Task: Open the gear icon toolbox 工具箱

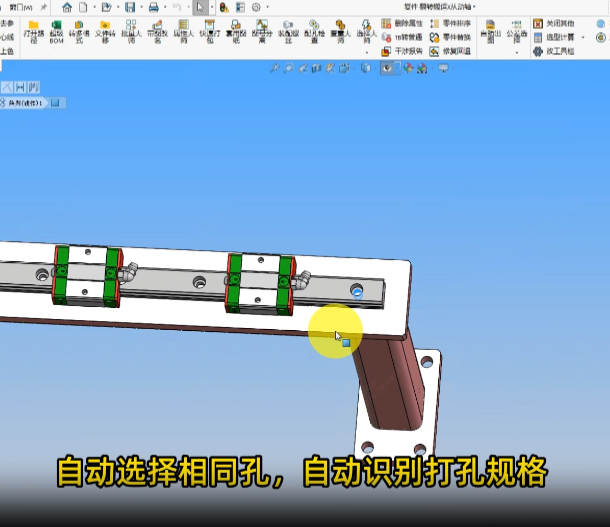Action: (554, 51)
